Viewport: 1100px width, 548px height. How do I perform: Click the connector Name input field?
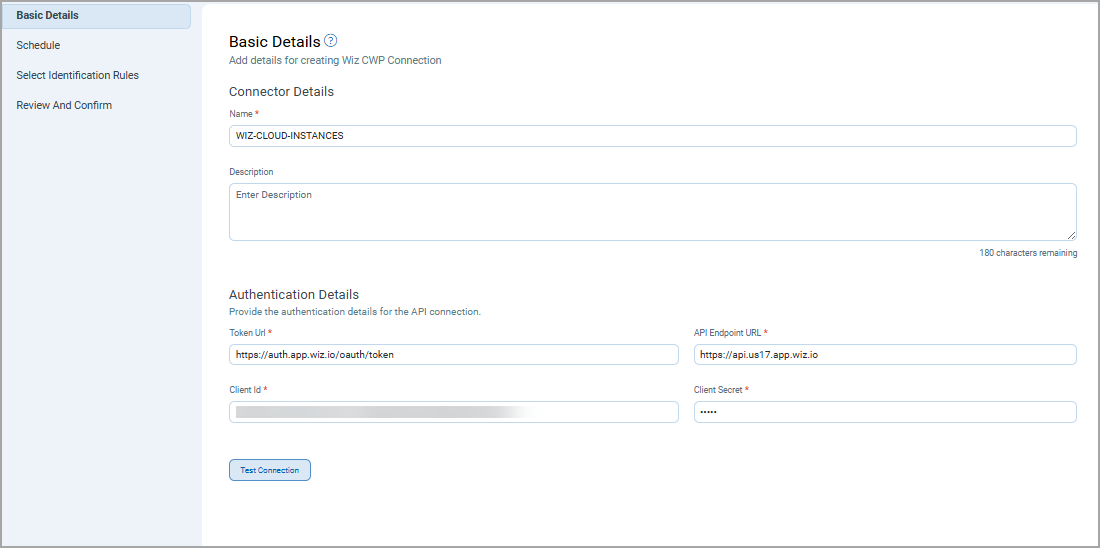(652, 136)
